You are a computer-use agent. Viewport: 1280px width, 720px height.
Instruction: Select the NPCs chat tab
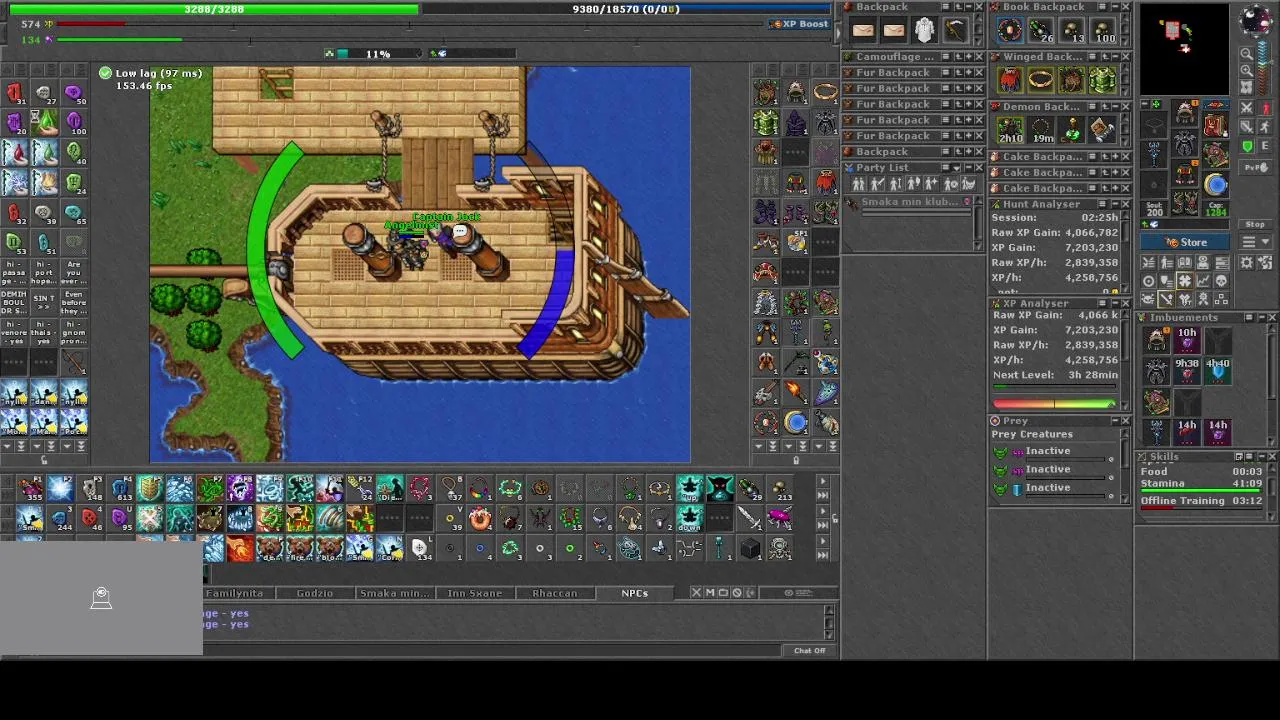[x=634, y=593]
